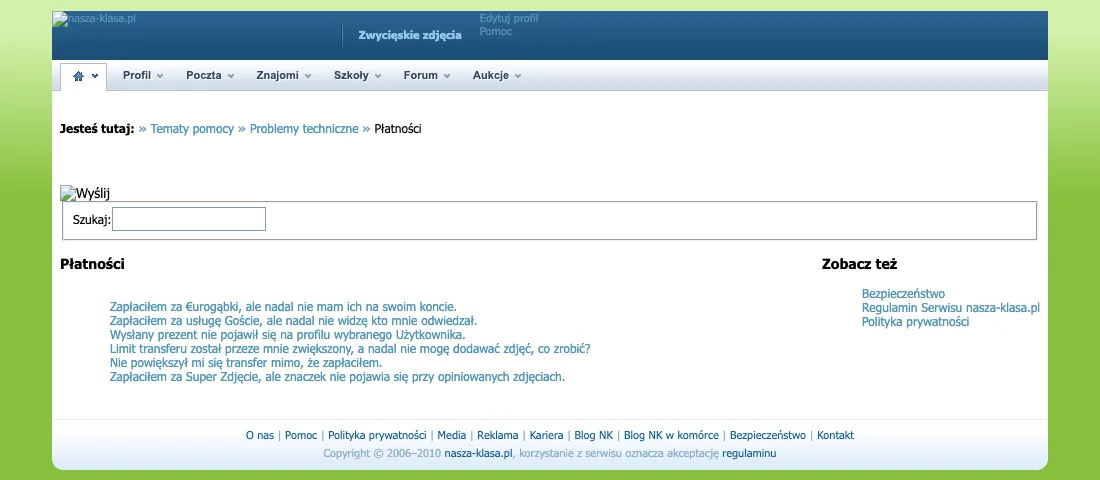Image resolution: width=1100 pixels, height=480 pixels.
Task: Expand the home tab dropdown arrow
Action: pyautogui.click(x=95, y=76)
